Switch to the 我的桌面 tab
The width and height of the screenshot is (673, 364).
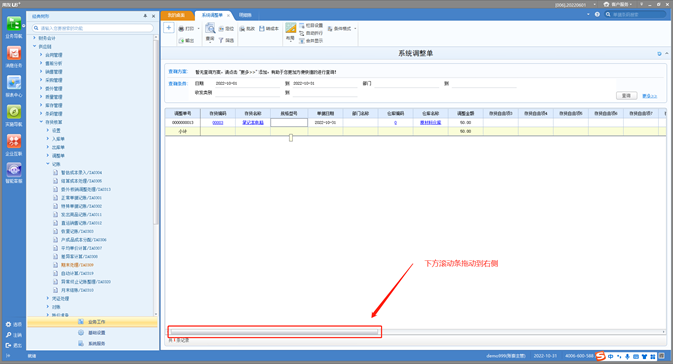pos(176,15)
